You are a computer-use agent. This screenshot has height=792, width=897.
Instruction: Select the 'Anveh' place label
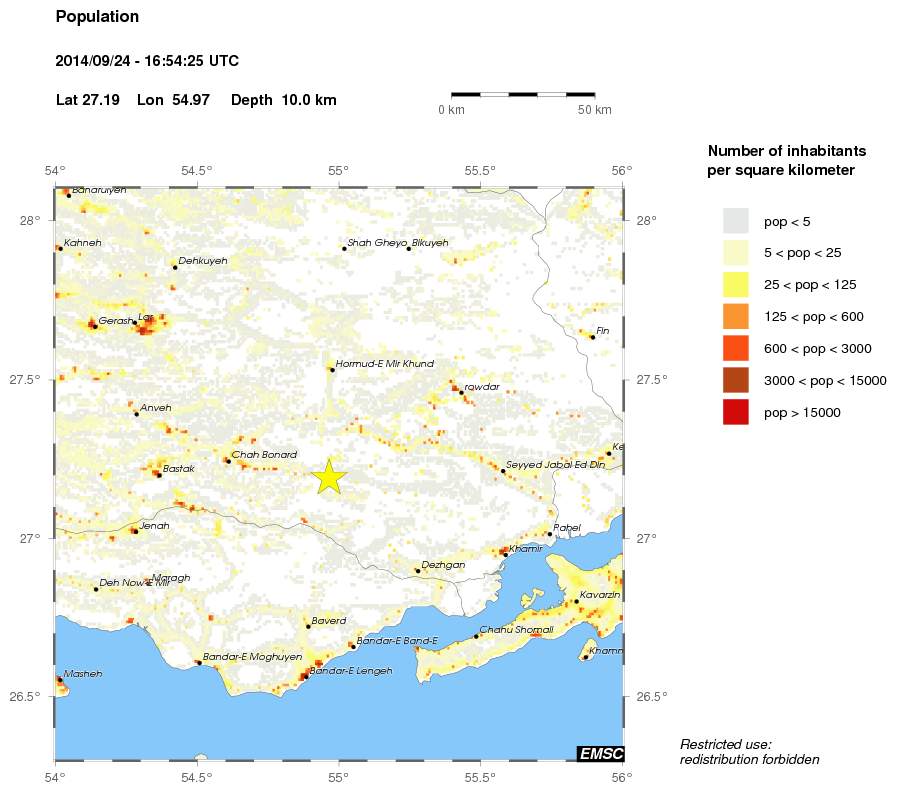tap(156, 408)
